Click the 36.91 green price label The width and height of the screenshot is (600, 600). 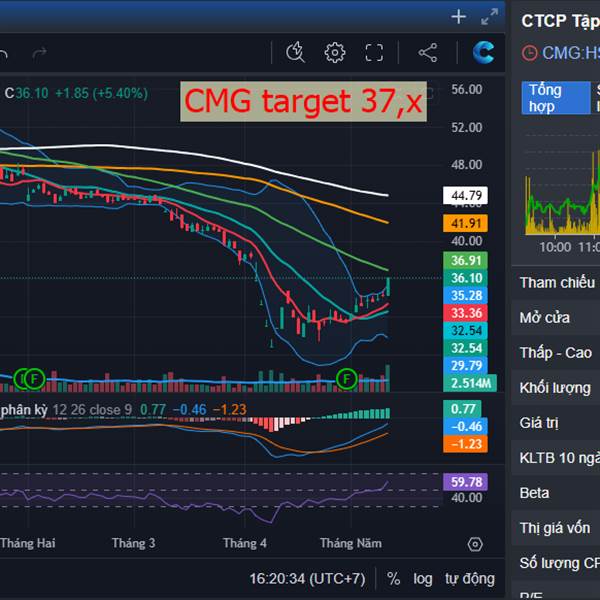pos(465,261)
